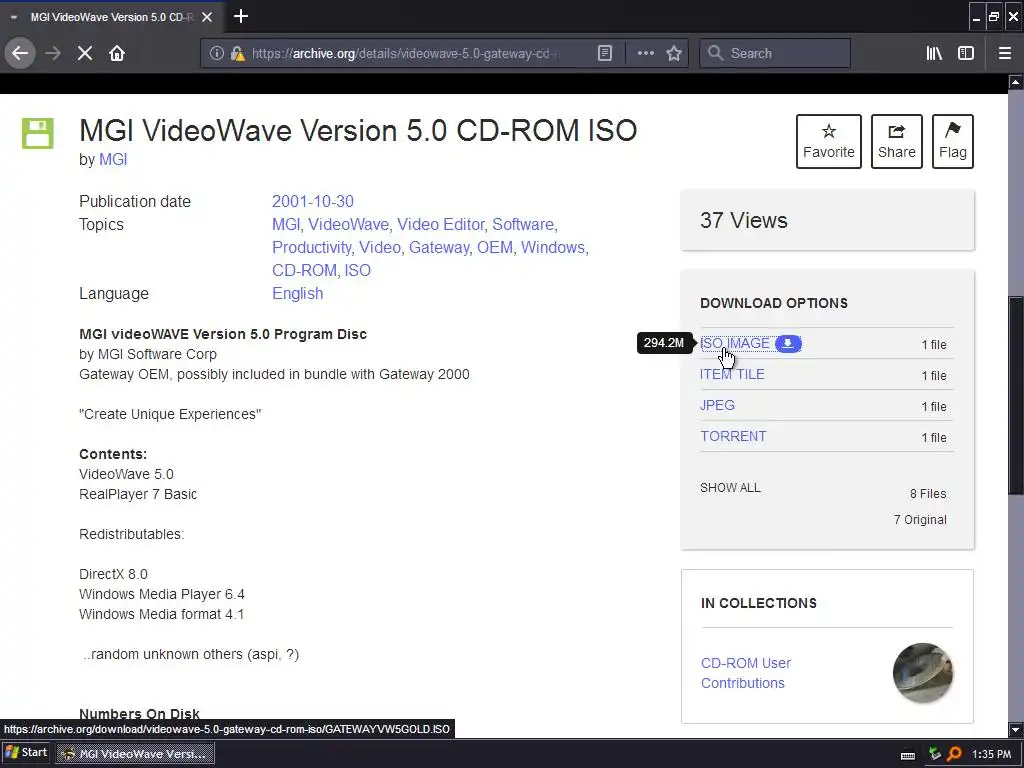Toggle reader view icon

(605, 54)
